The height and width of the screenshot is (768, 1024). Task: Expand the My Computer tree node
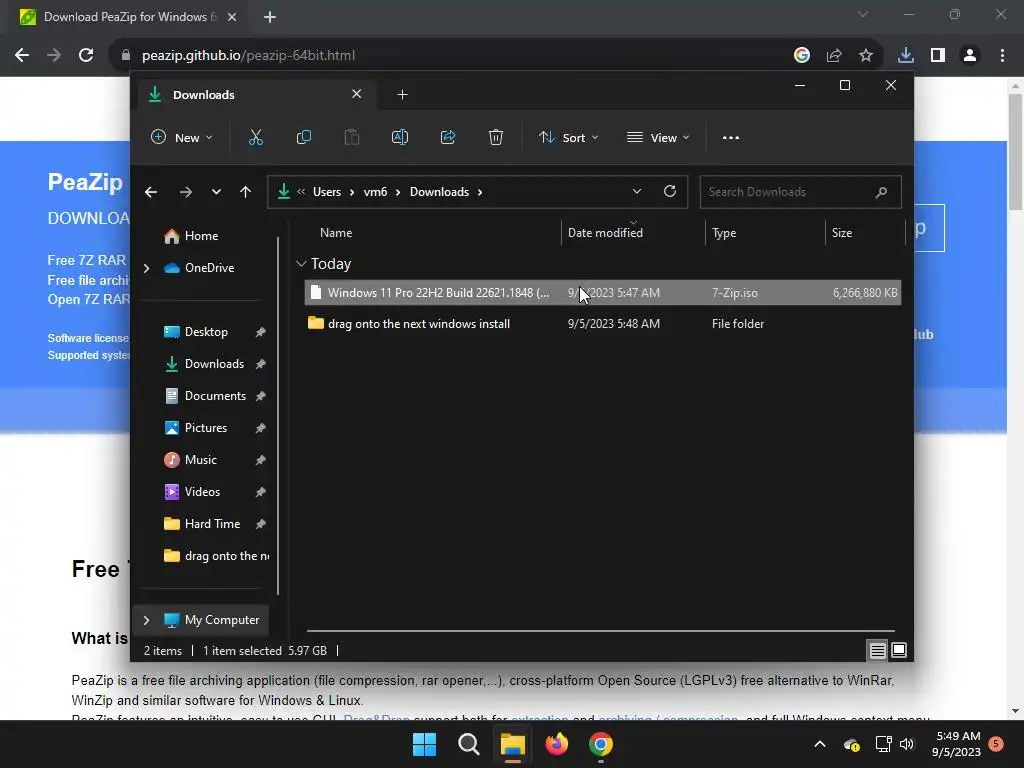[x=146, y=620]
